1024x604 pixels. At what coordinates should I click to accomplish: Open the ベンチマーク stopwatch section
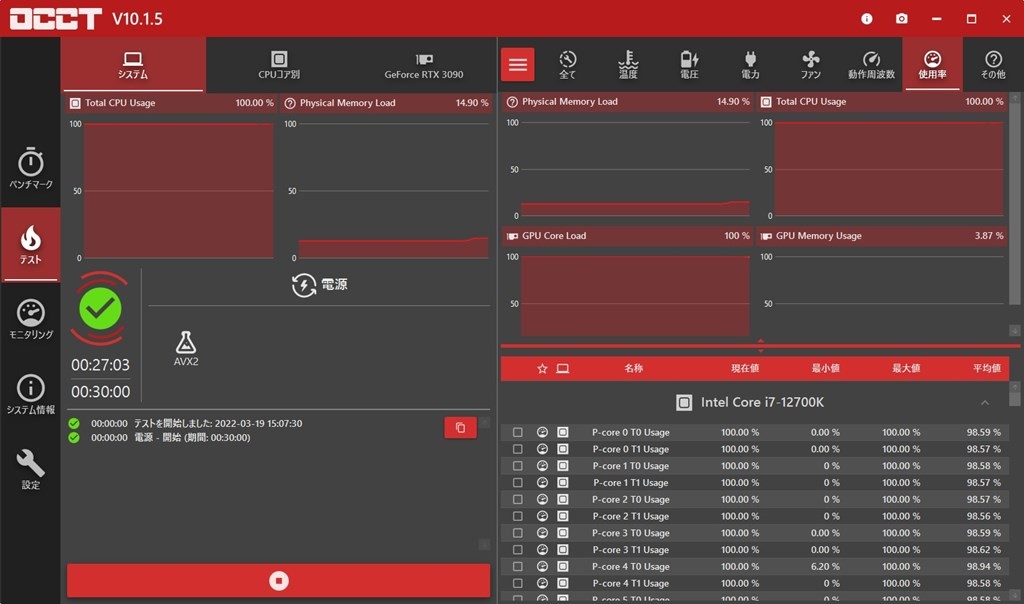click(31, 169)
